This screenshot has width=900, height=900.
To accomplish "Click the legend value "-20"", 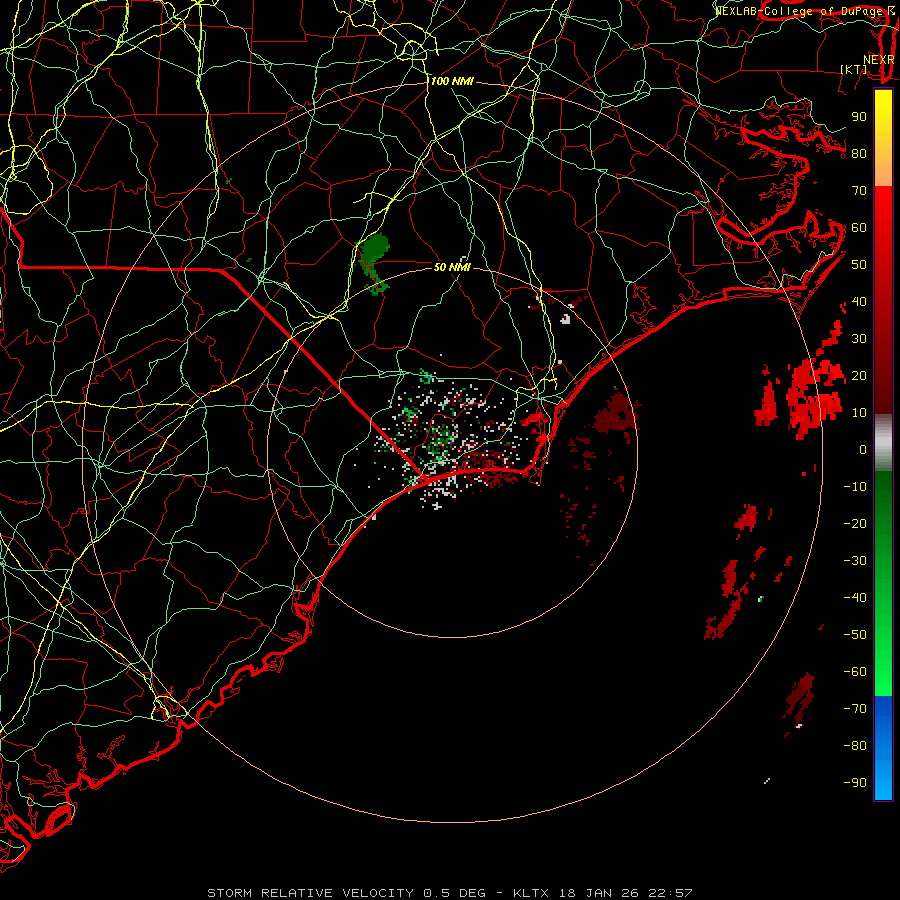I will (x=855, y=524).
